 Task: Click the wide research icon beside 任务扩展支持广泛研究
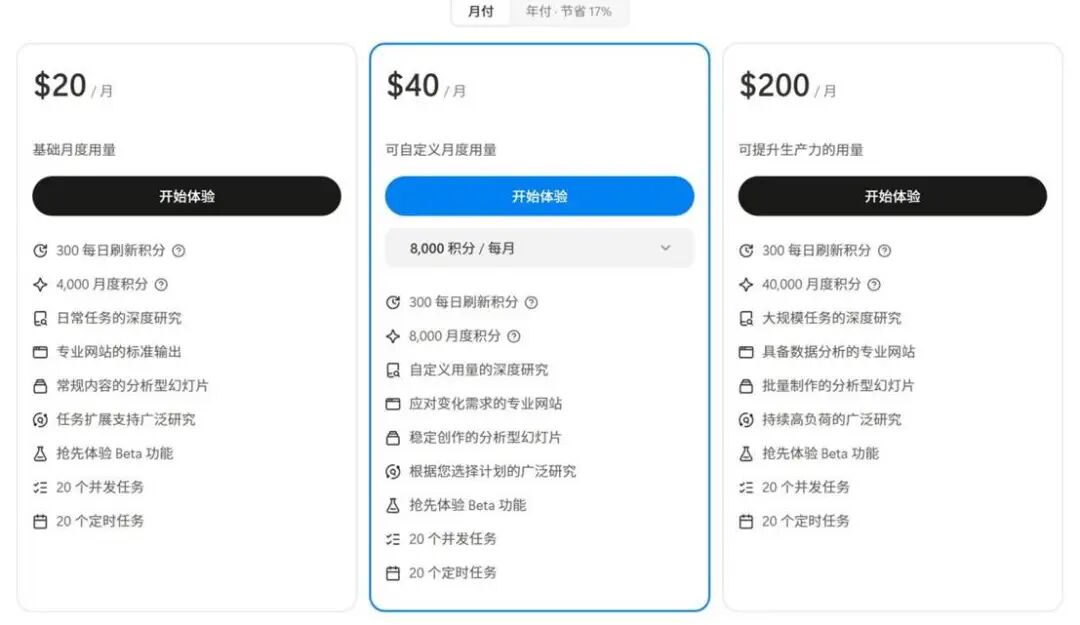(40, 420)
